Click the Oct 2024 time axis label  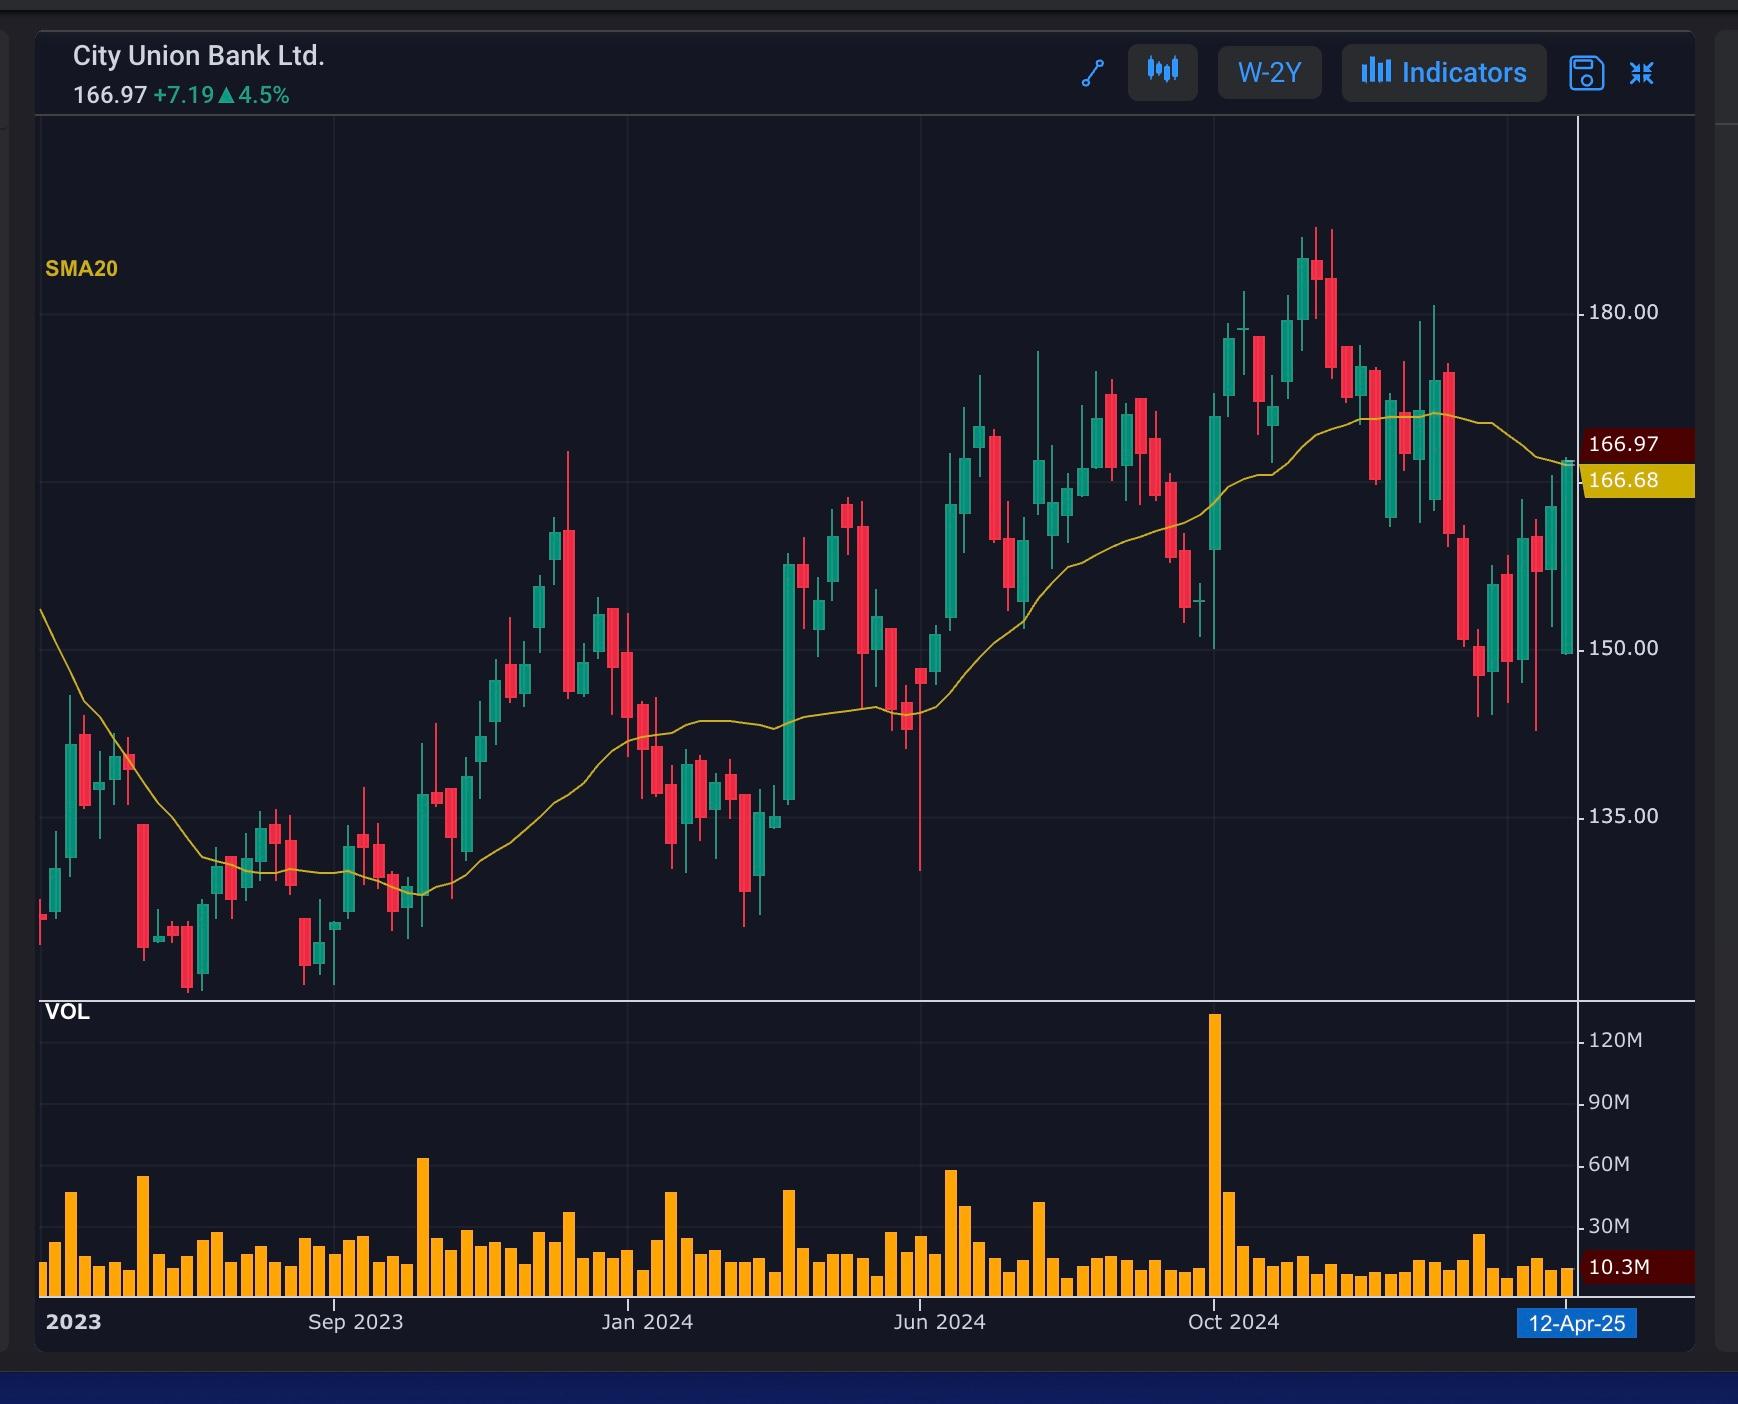click(1233, 1322)
